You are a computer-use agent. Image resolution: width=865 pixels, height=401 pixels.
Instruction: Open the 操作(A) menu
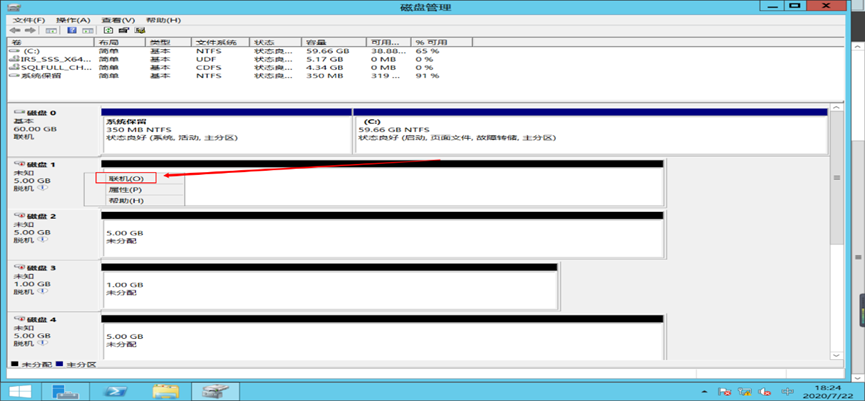coord(73,20)
